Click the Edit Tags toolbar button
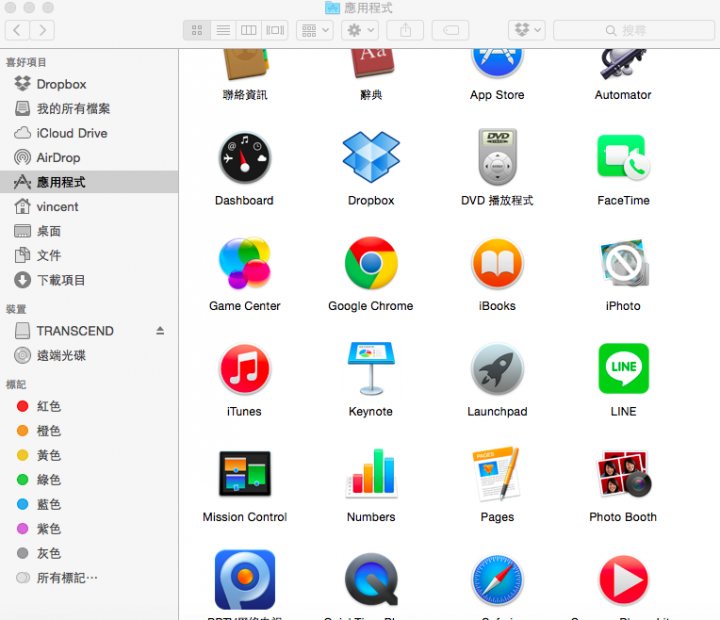 click(x=450, y=30)
